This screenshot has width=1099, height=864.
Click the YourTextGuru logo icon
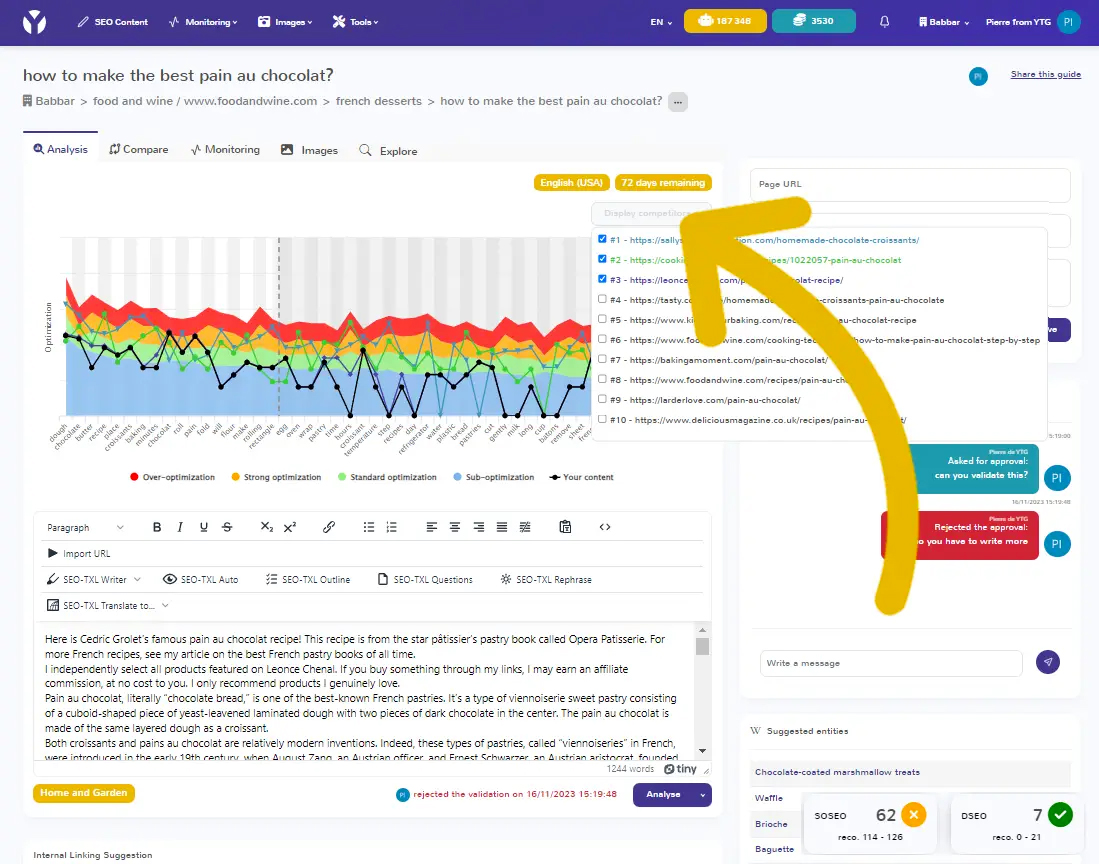[34, 22]
